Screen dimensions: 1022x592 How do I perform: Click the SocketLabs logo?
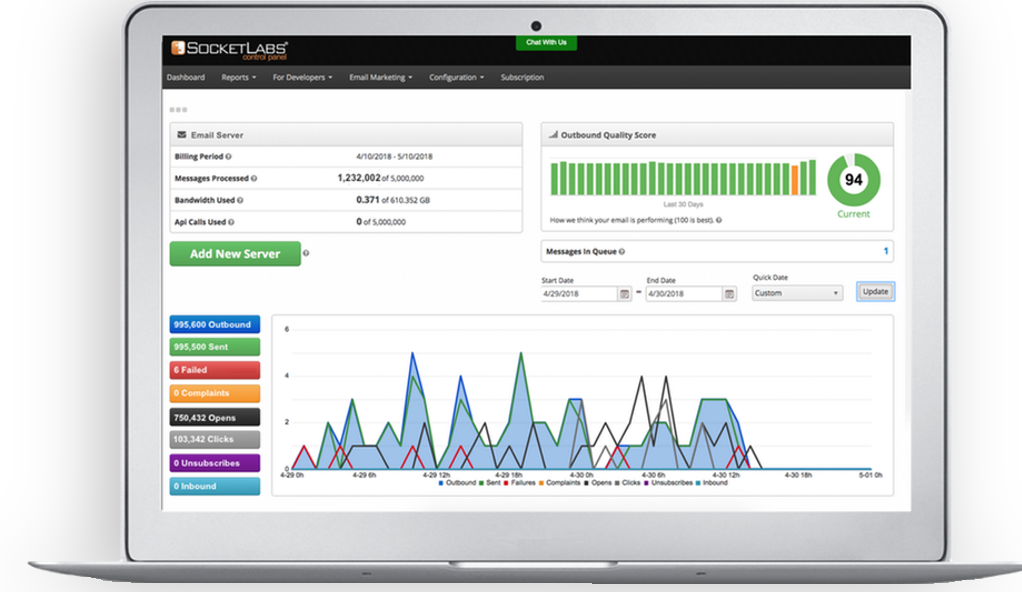229,50
